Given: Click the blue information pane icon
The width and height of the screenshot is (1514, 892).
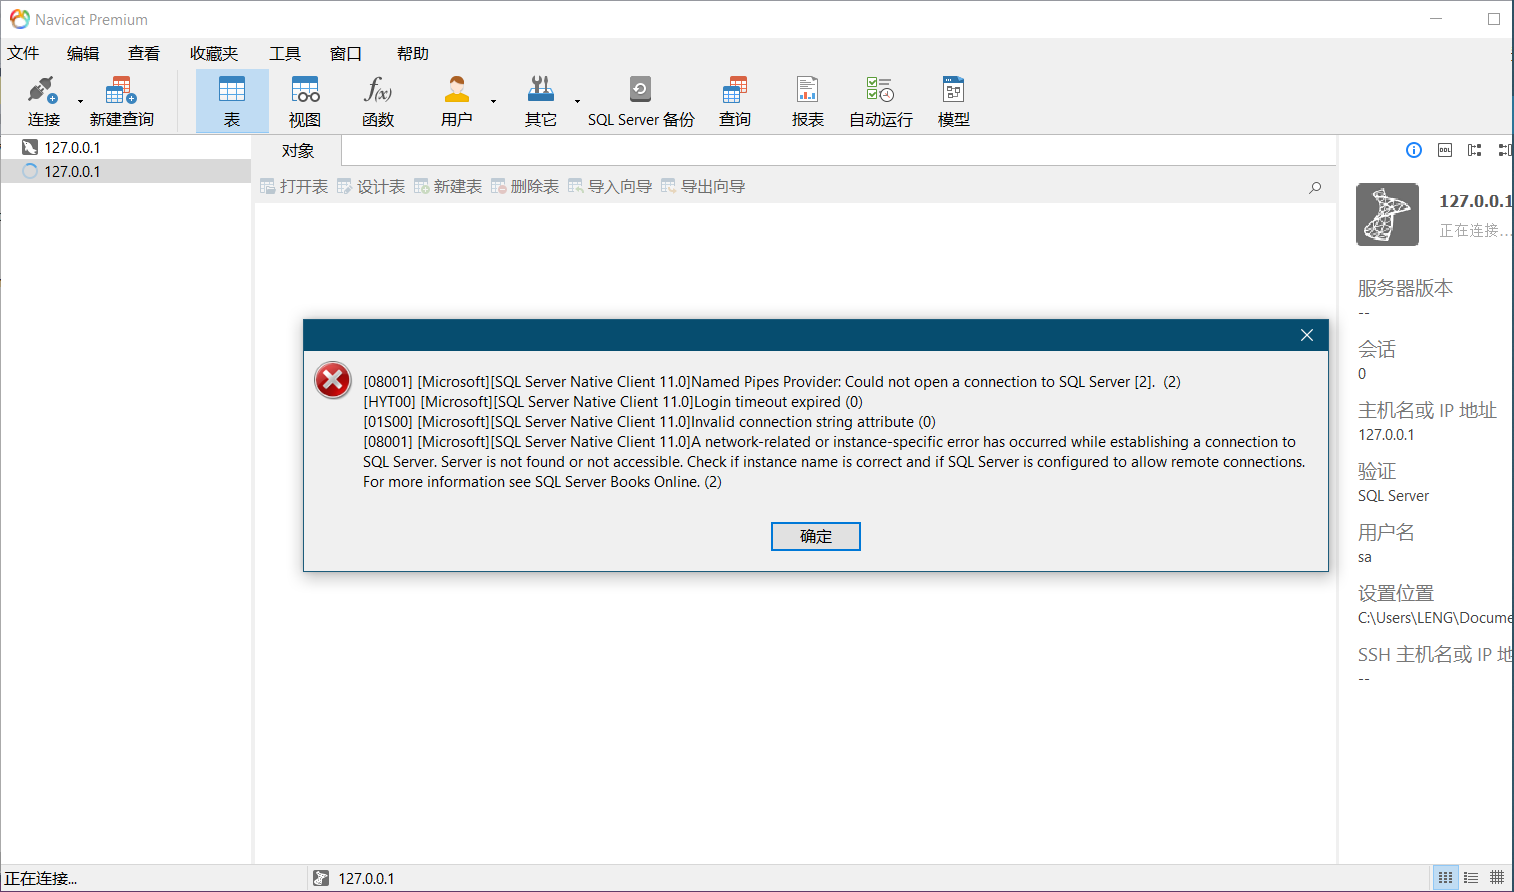Looking at the screenshot, I should pos(1414,150).
